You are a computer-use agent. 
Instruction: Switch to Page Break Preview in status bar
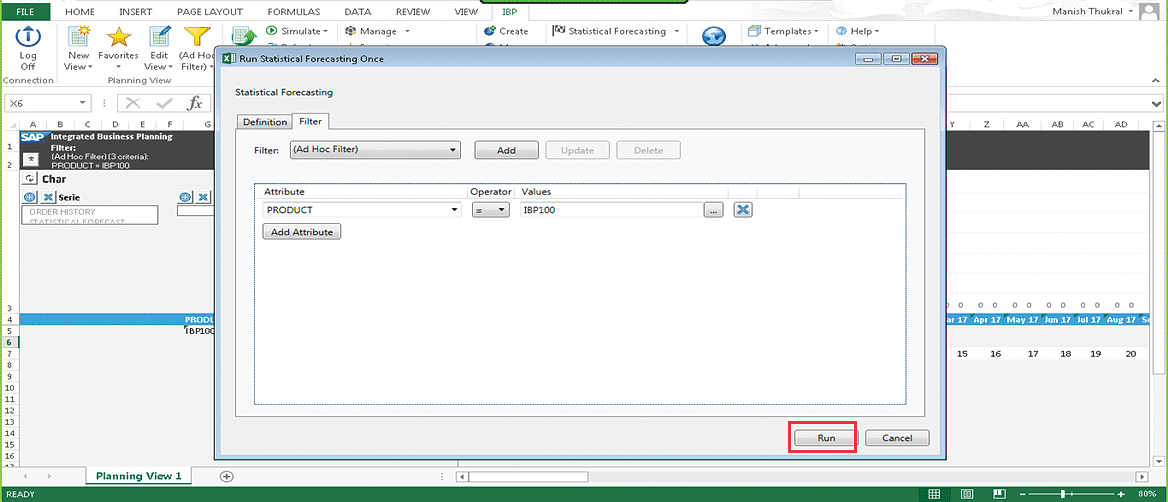pos(999,495)
